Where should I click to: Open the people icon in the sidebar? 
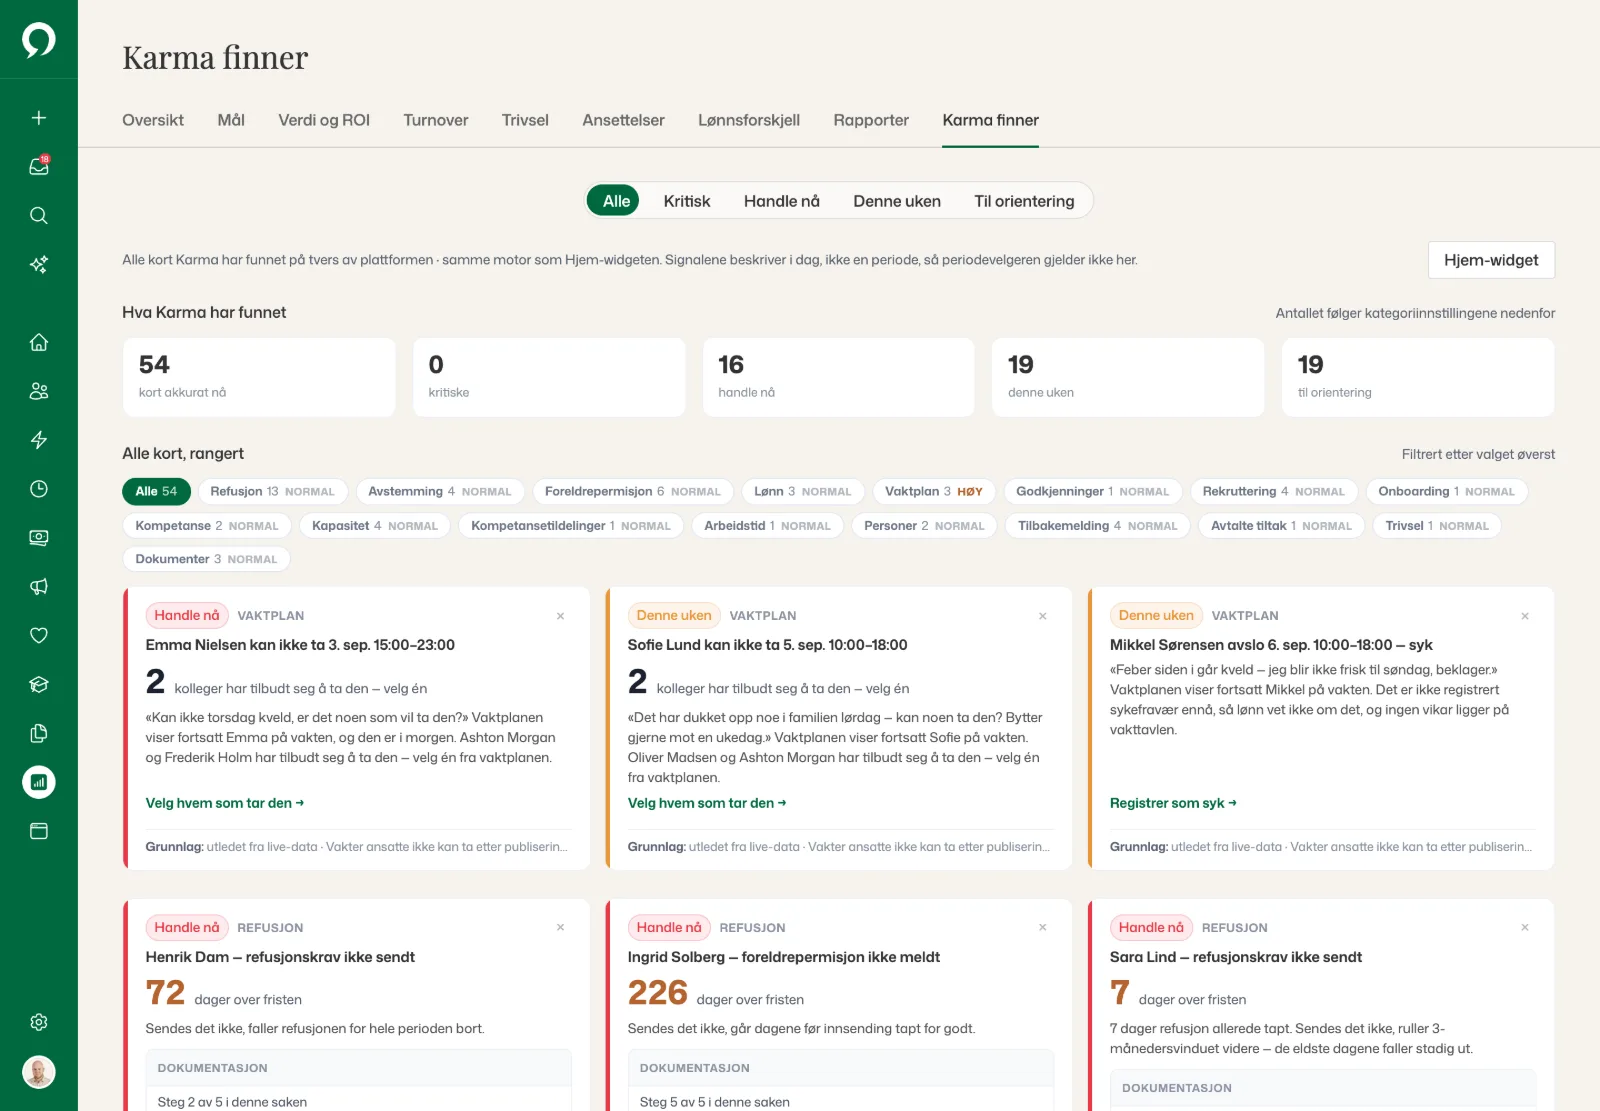click(39, 391)
